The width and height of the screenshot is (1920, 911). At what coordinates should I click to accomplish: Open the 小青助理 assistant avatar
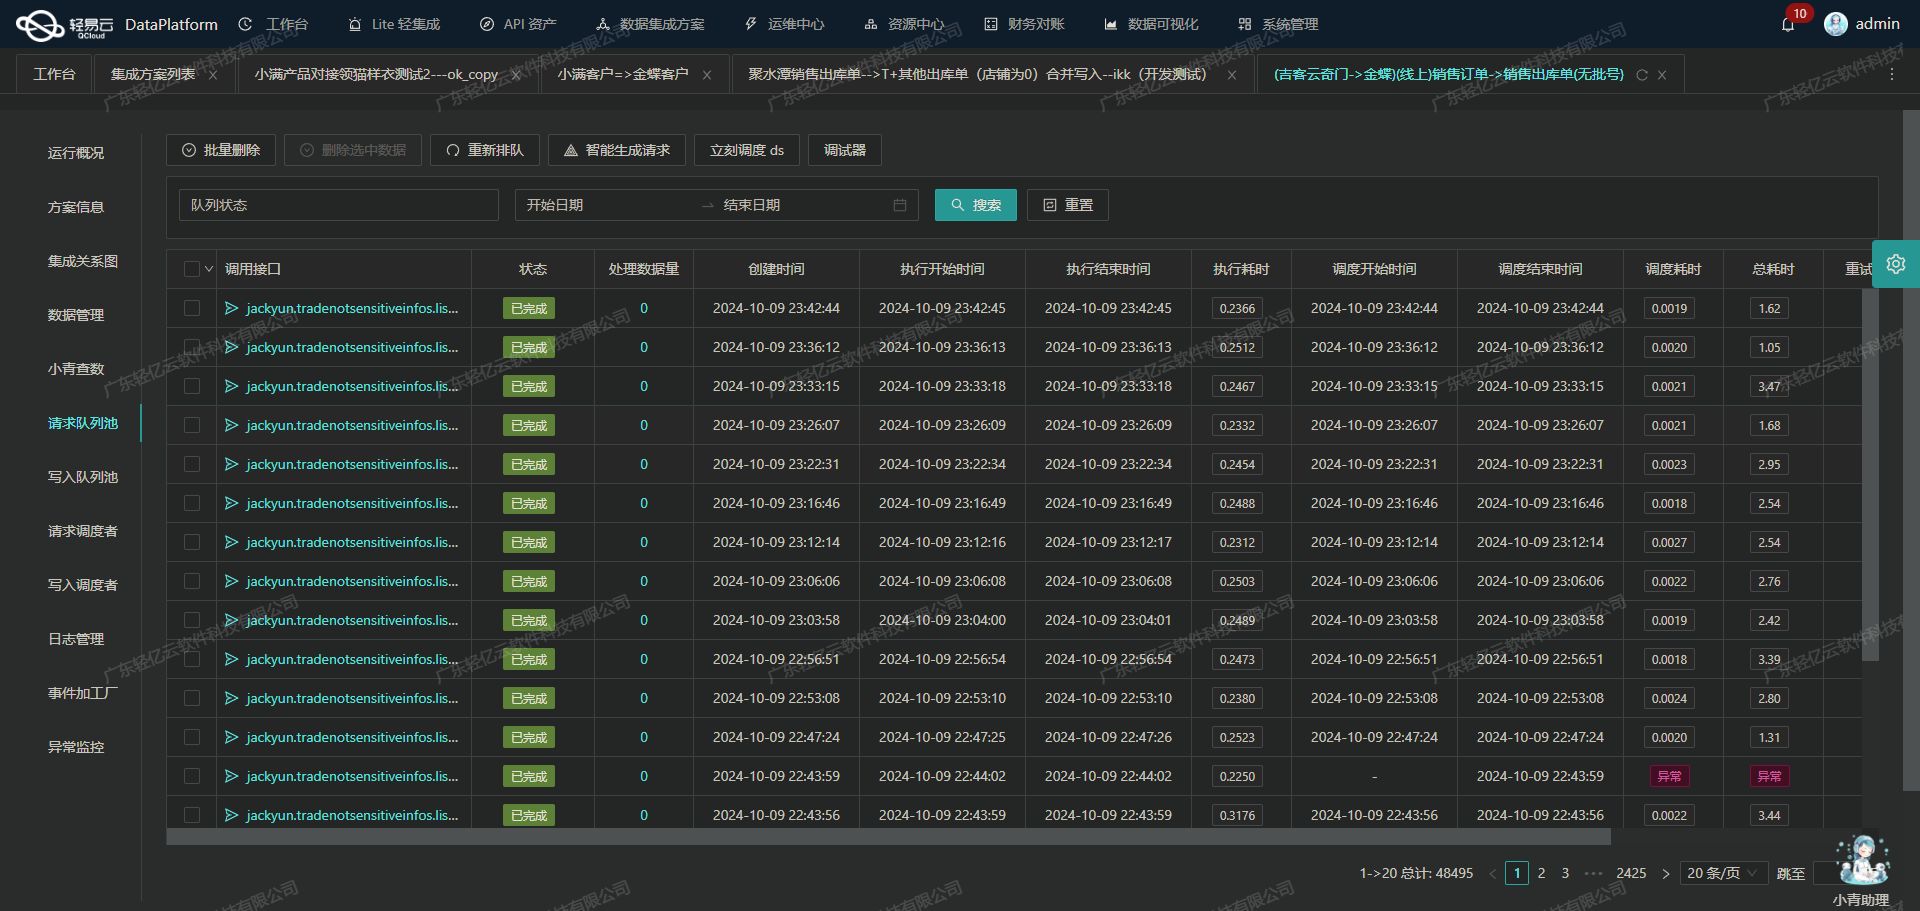(1862, 861)
